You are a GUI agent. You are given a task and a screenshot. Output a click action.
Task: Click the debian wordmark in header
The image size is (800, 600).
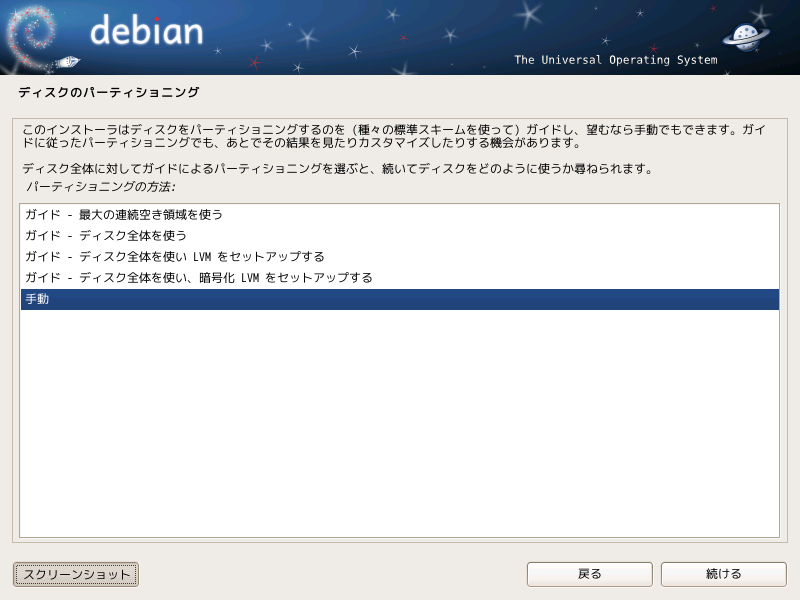point(146,30)
